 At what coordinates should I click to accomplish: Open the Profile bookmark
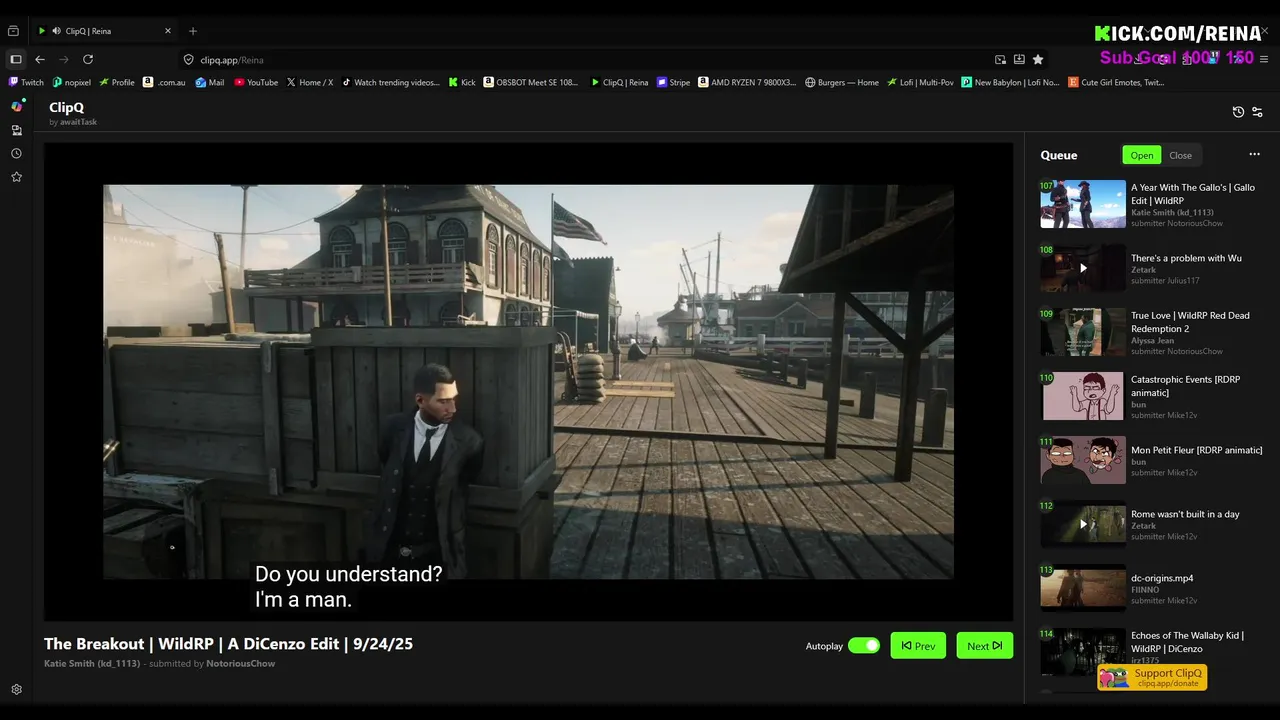pyautogui.click(x=117, y=83)
